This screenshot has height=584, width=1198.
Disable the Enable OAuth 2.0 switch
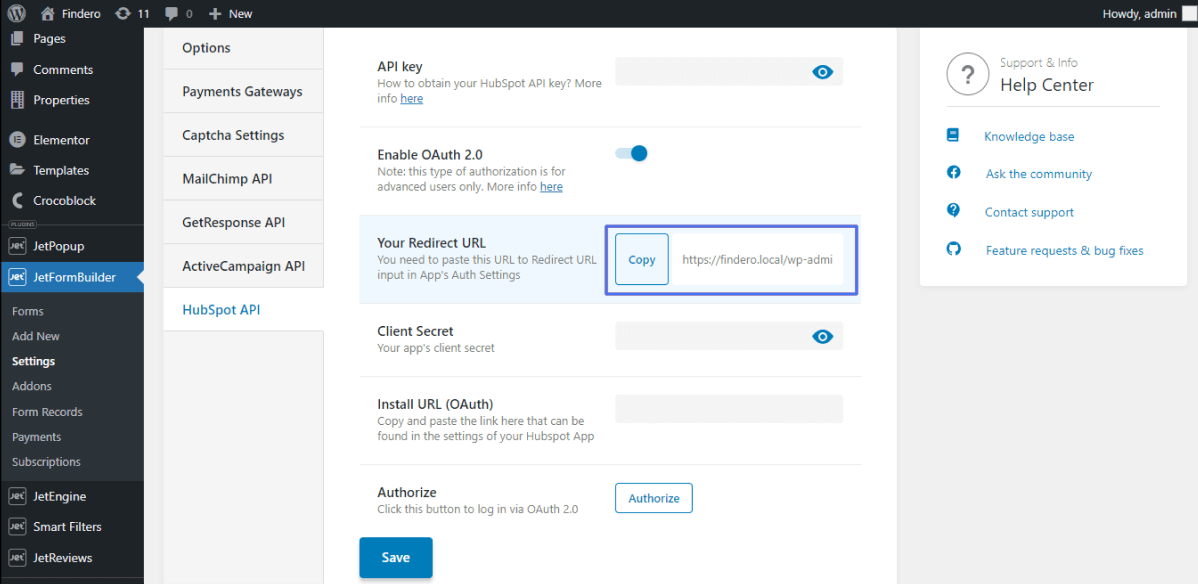(x=631, y=153)
